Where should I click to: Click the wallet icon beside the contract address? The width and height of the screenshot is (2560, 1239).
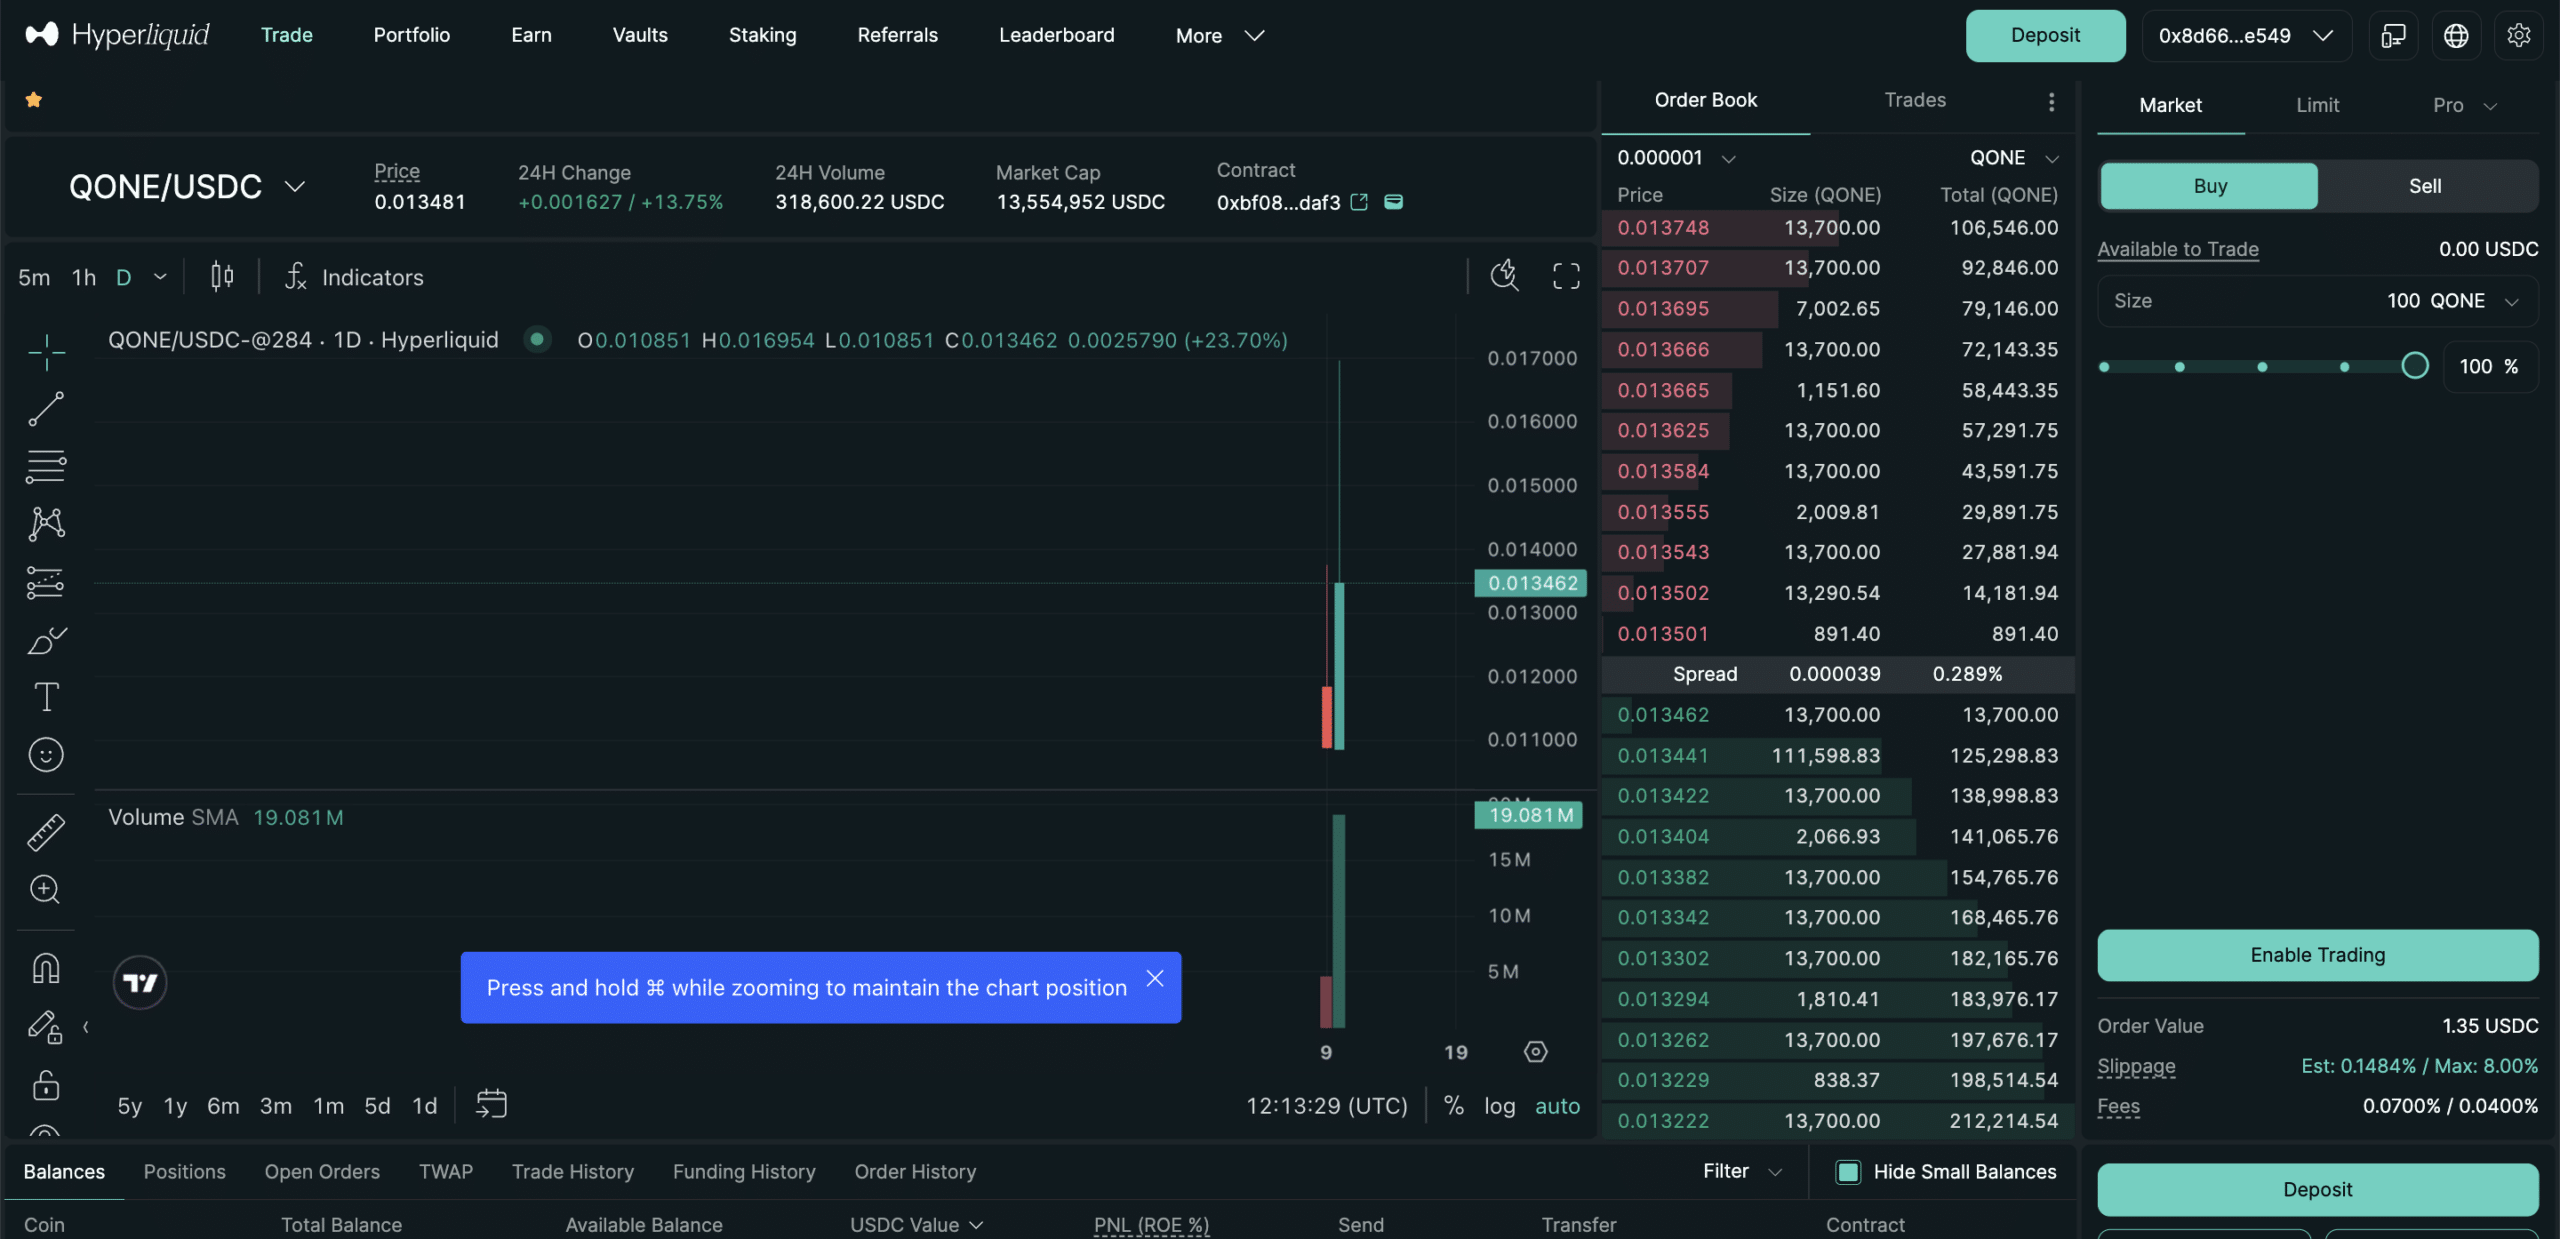click(1393, 202)
